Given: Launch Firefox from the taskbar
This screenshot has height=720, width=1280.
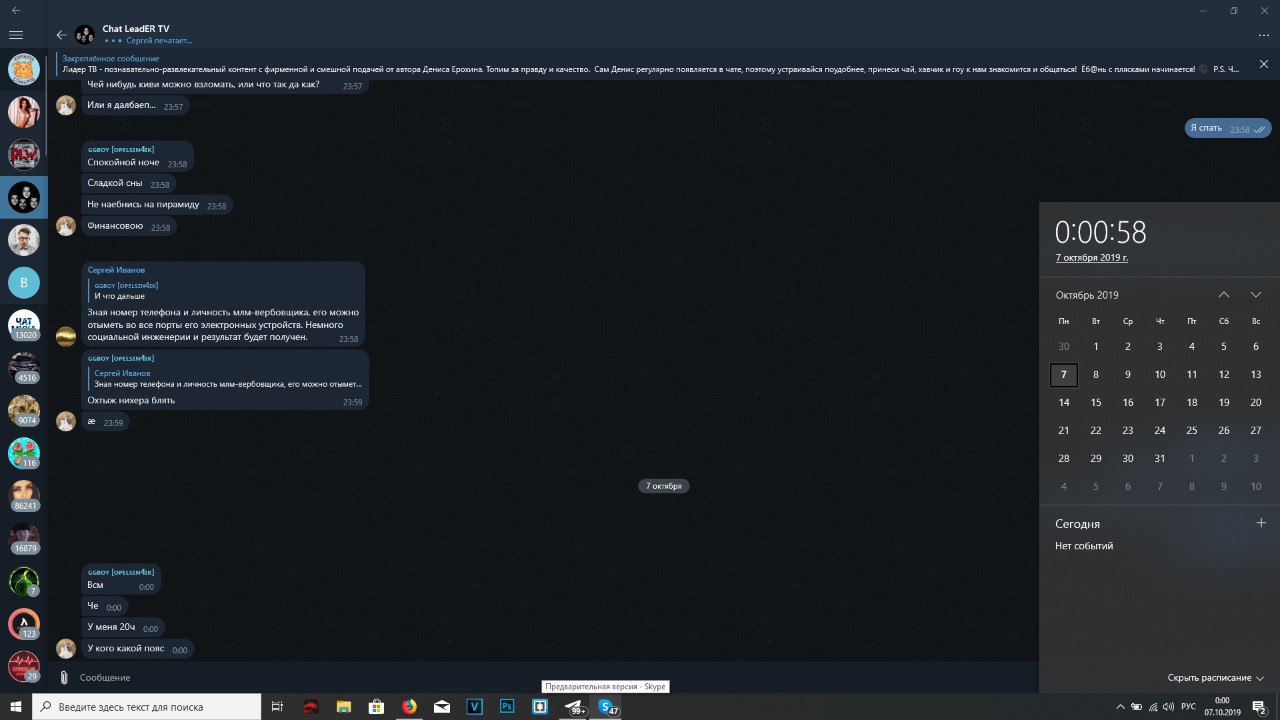Looking at the screenshot, I should pyautogui.click(x=409, y=707).
